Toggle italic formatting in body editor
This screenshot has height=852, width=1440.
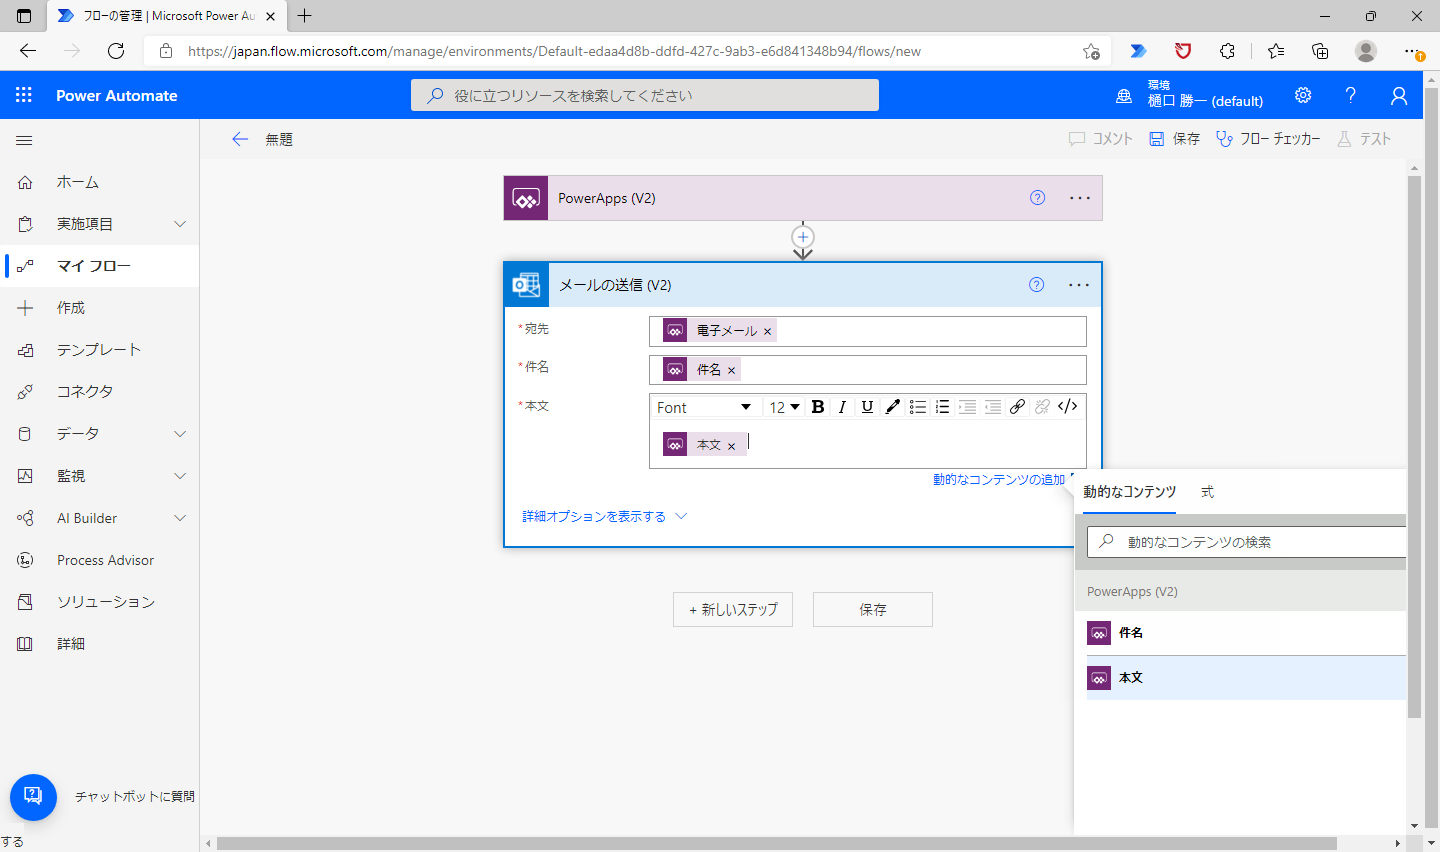tap(842, 407)
